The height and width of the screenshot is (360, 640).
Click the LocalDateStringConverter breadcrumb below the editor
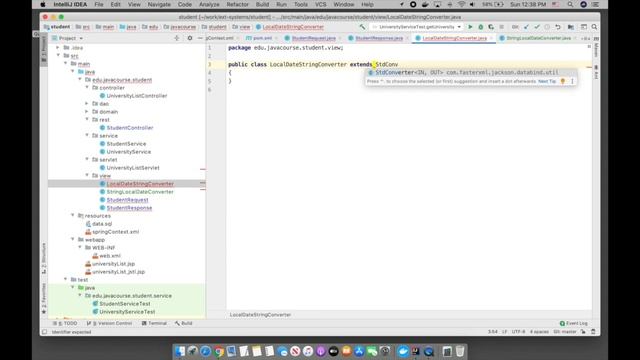click(260, 315)
